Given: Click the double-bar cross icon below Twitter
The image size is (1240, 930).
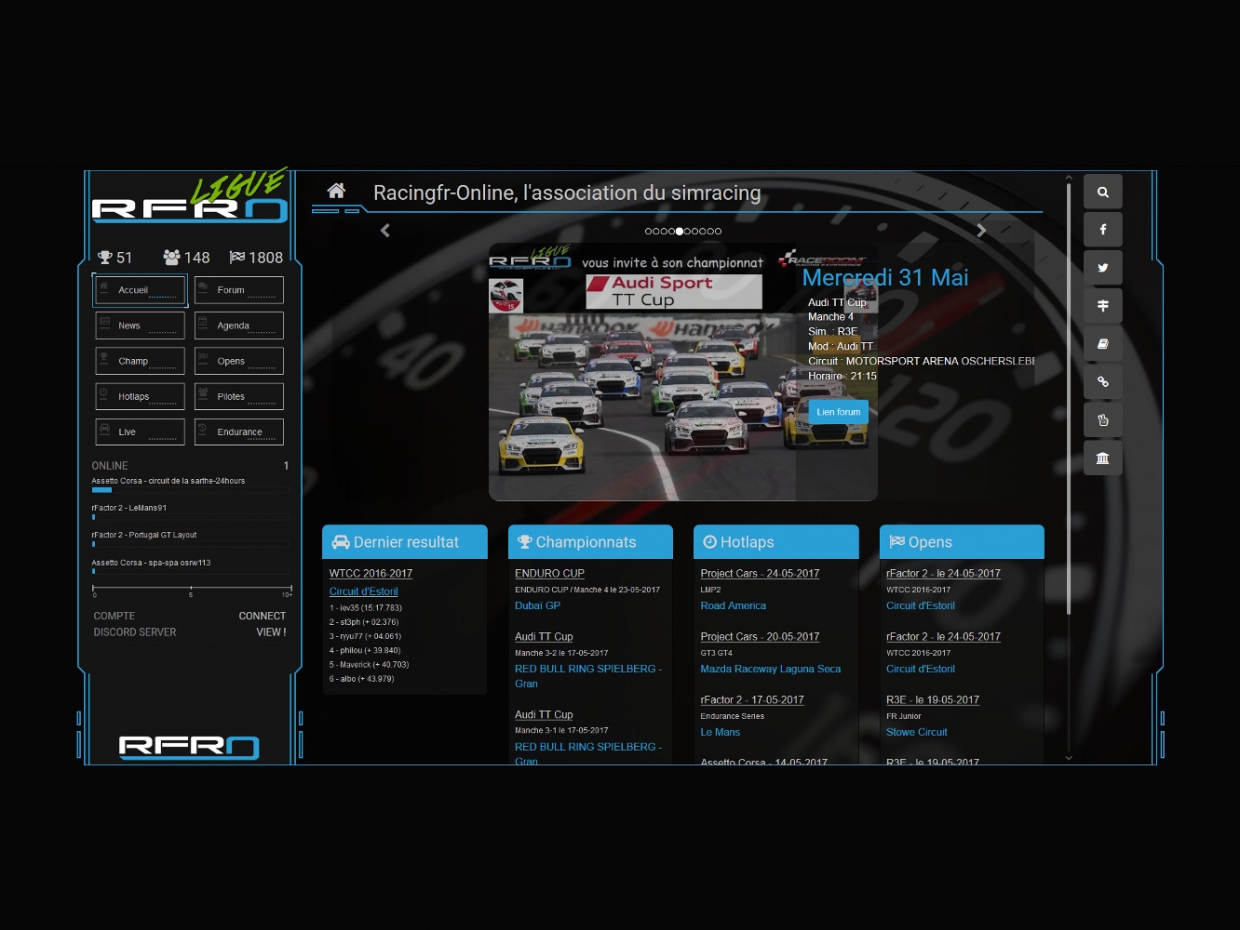Looking at the screenshot, I should point(1102,306).
